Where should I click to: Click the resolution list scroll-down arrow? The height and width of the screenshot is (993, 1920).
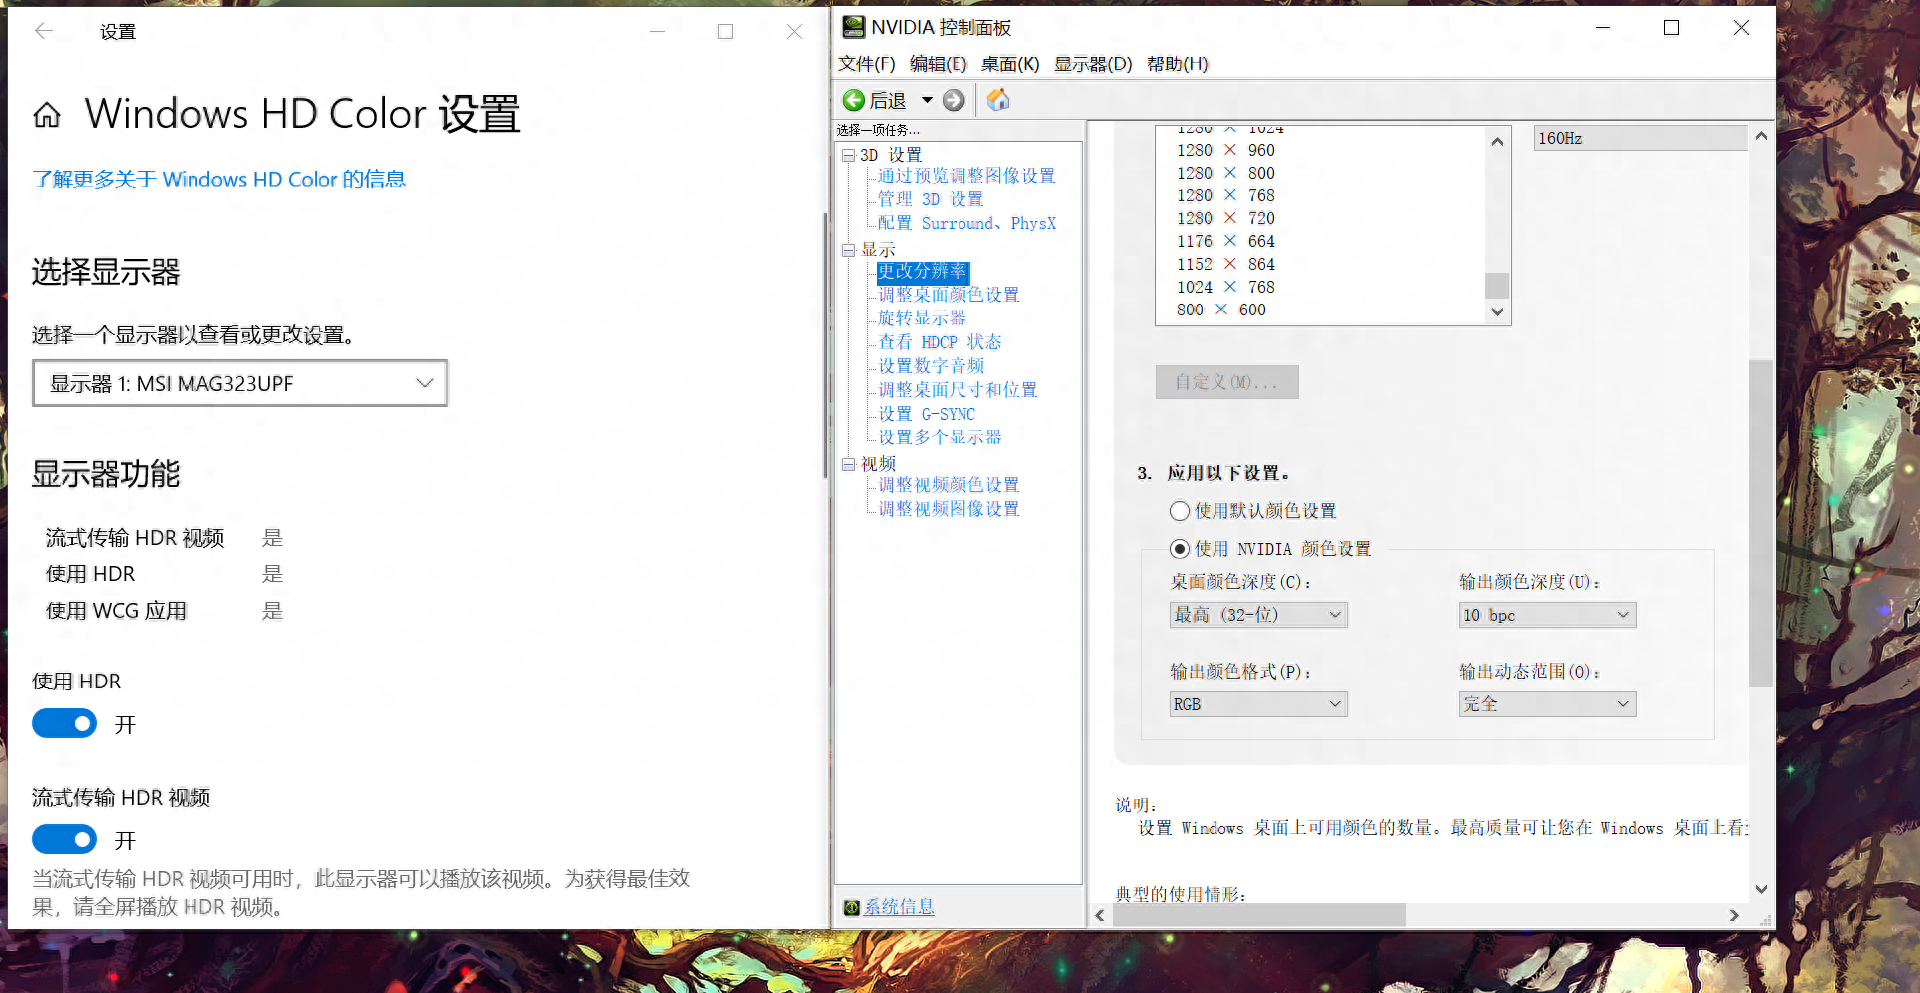tap(1497, 311)
